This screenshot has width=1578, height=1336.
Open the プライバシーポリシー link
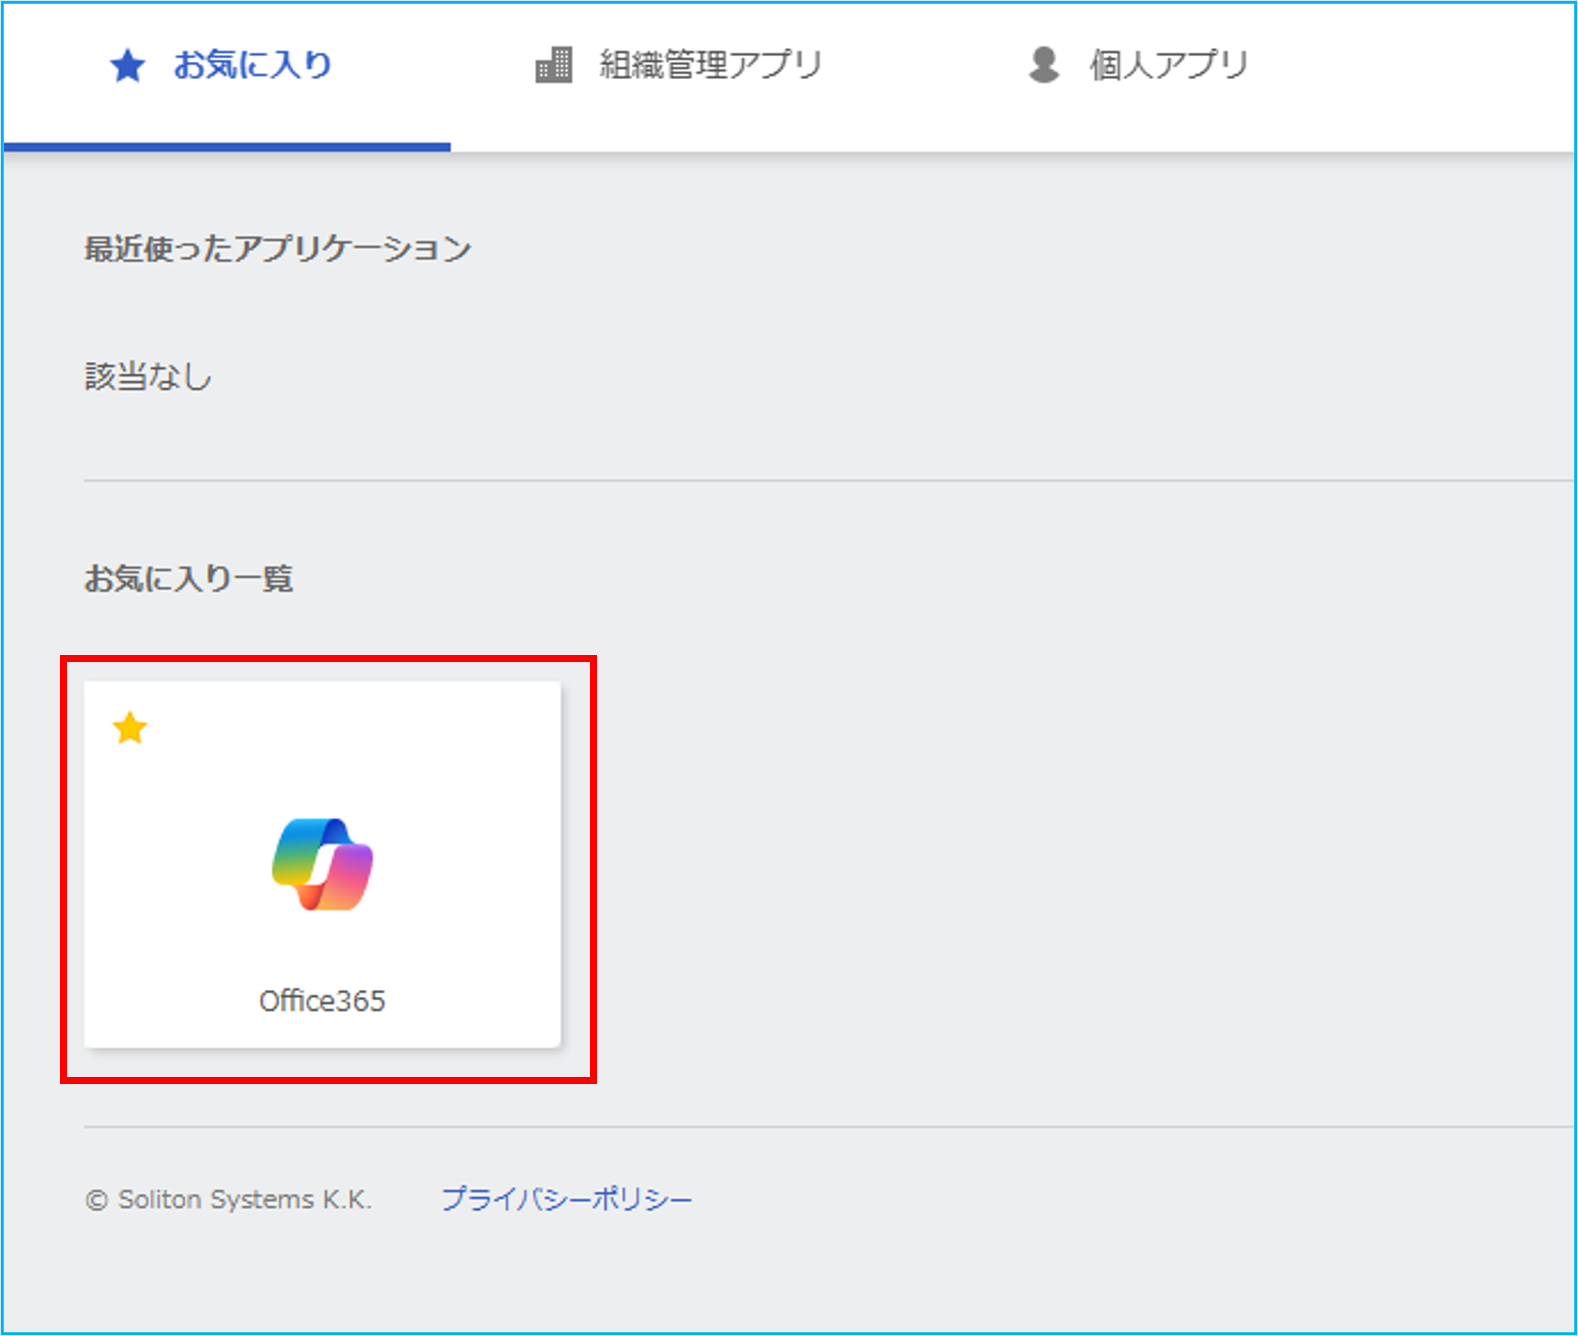pyautogui.click(x=567, y=1199)
